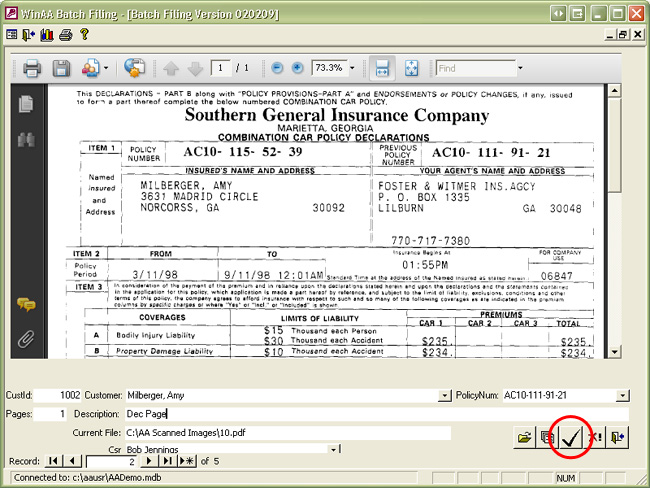Open the Find options dropdown arrow
This screenshot has height=488, width=650.
tap(520, 68)
